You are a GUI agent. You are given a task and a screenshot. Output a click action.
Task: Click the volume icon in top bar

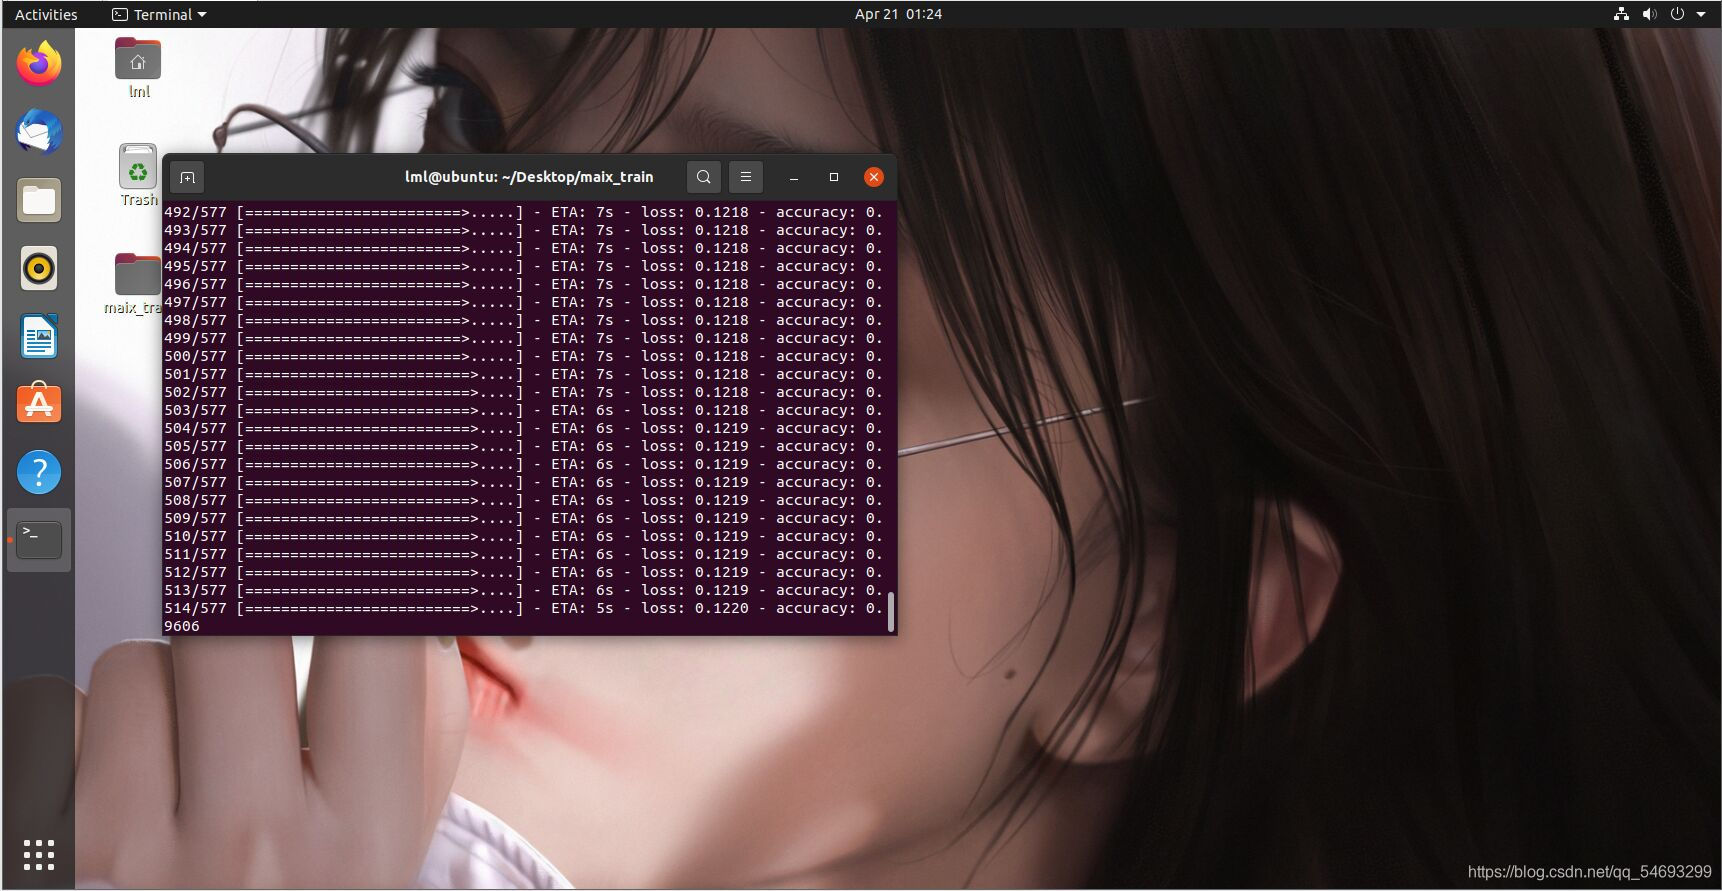1649,14
